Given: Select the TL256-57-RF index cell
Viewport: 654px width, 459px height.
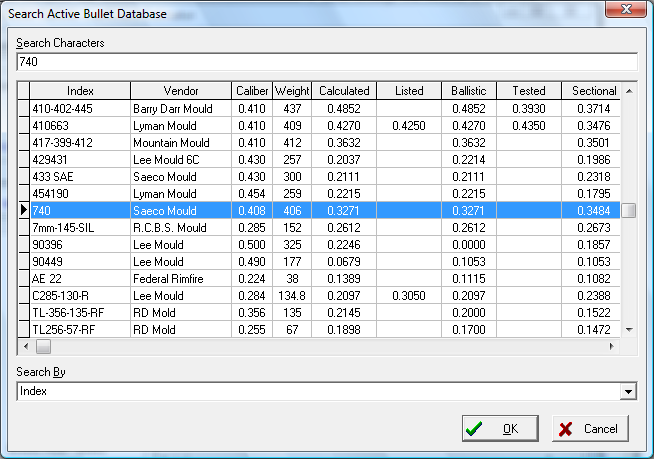Looking at the screenshot, I should 80,330.
